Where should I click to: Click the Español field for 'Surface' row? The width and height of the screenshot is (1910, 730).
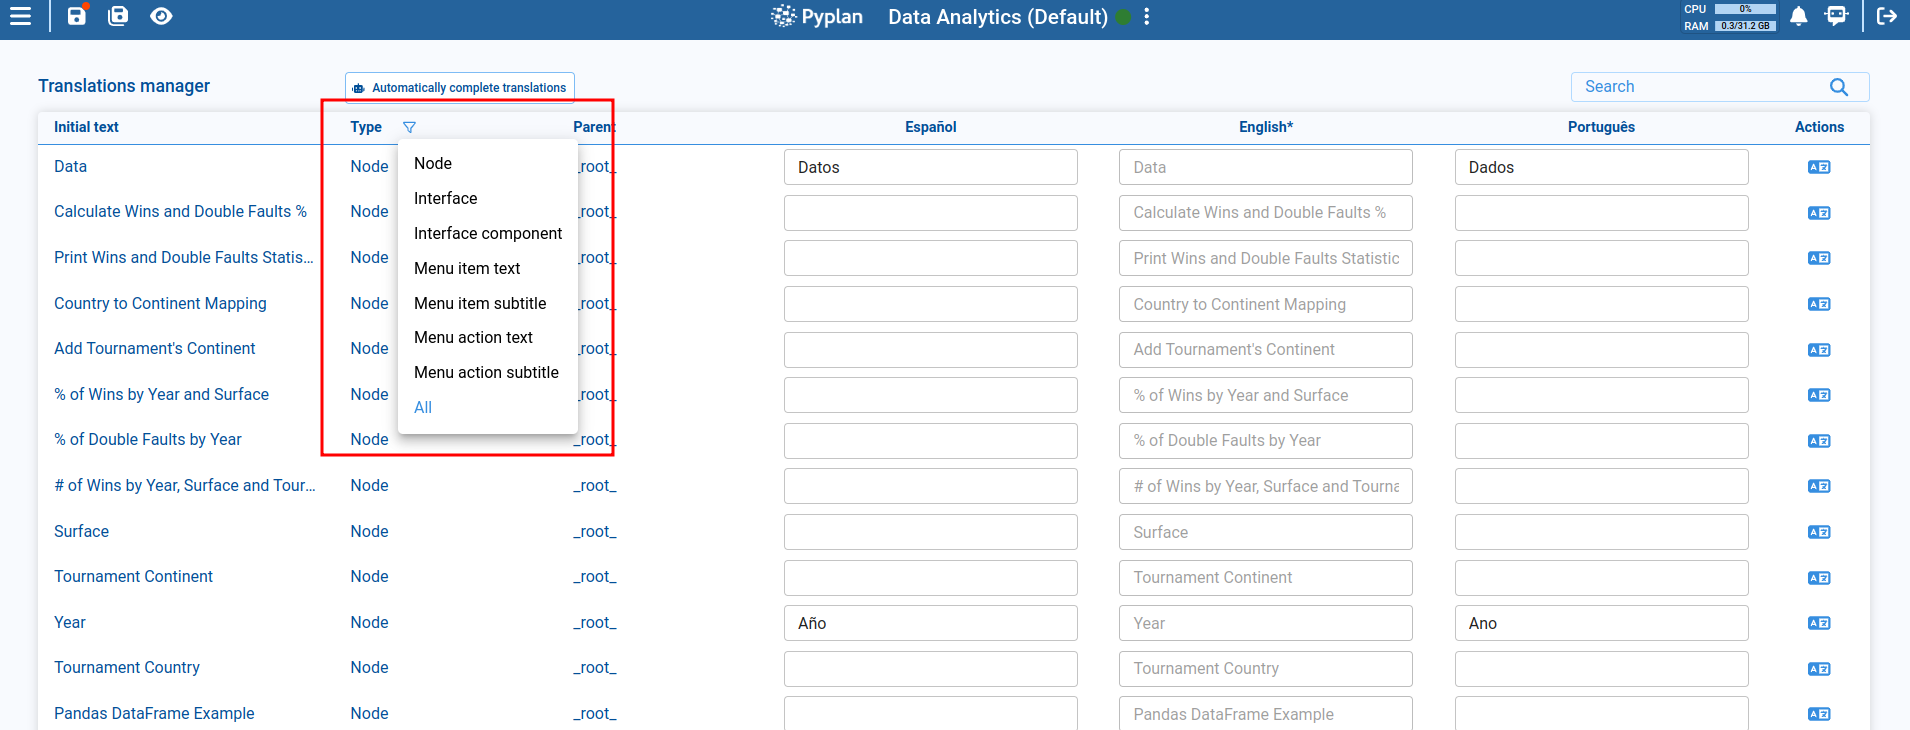(930, 532)
